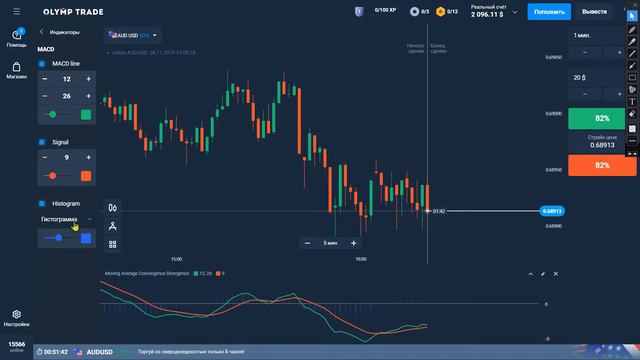The image size is (640, 360).
Task: Click the orange 82% down trade button
Action: [x=602, y=165]
